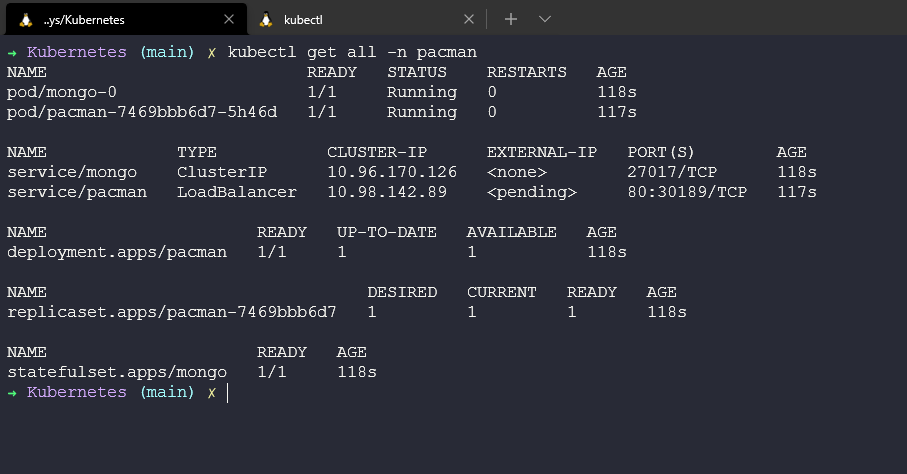Click the Linux penguin icon on Kubernetes tab
The width and height of the screenshot is (907, 474).
(25, 20)
